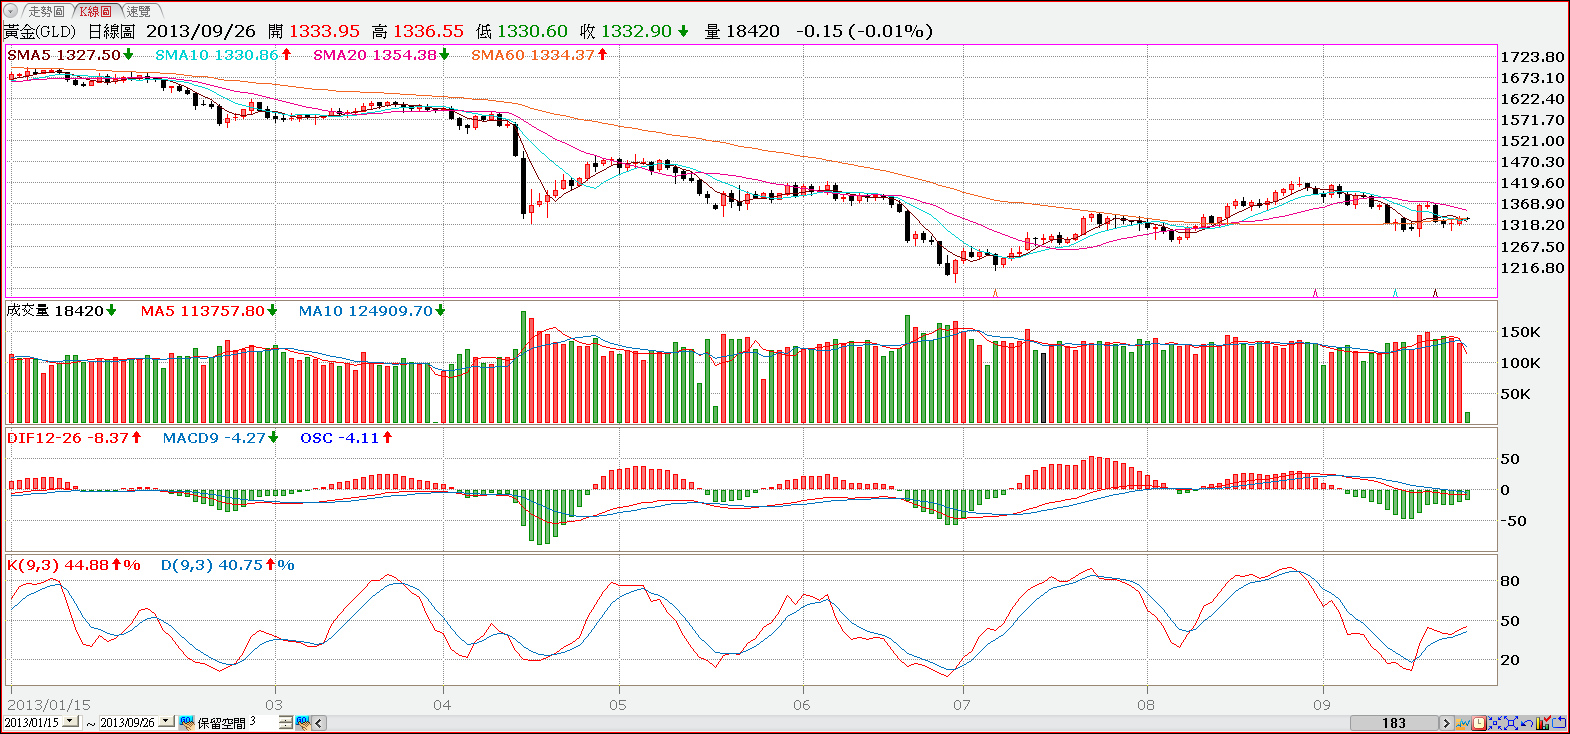Click the left scroll arrow on bottom bar
The image size is (1570, 734).
[x=319, y=723]
